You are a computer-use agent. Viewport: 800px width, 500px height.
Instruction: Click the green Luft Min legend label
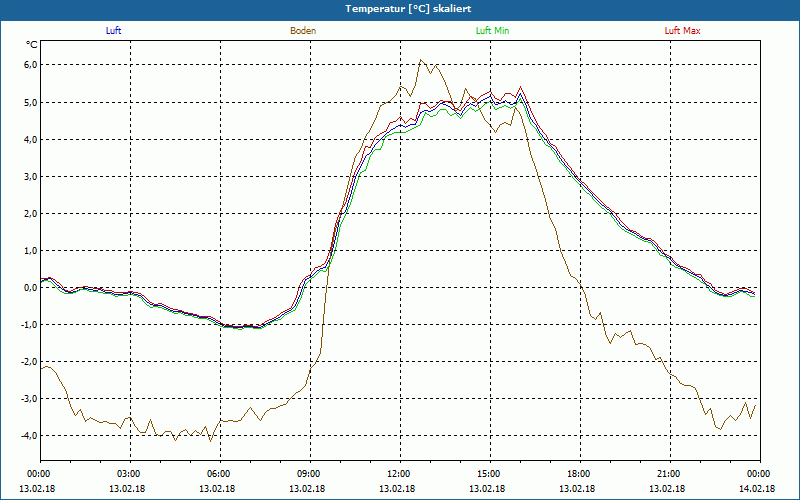[492, 31]
